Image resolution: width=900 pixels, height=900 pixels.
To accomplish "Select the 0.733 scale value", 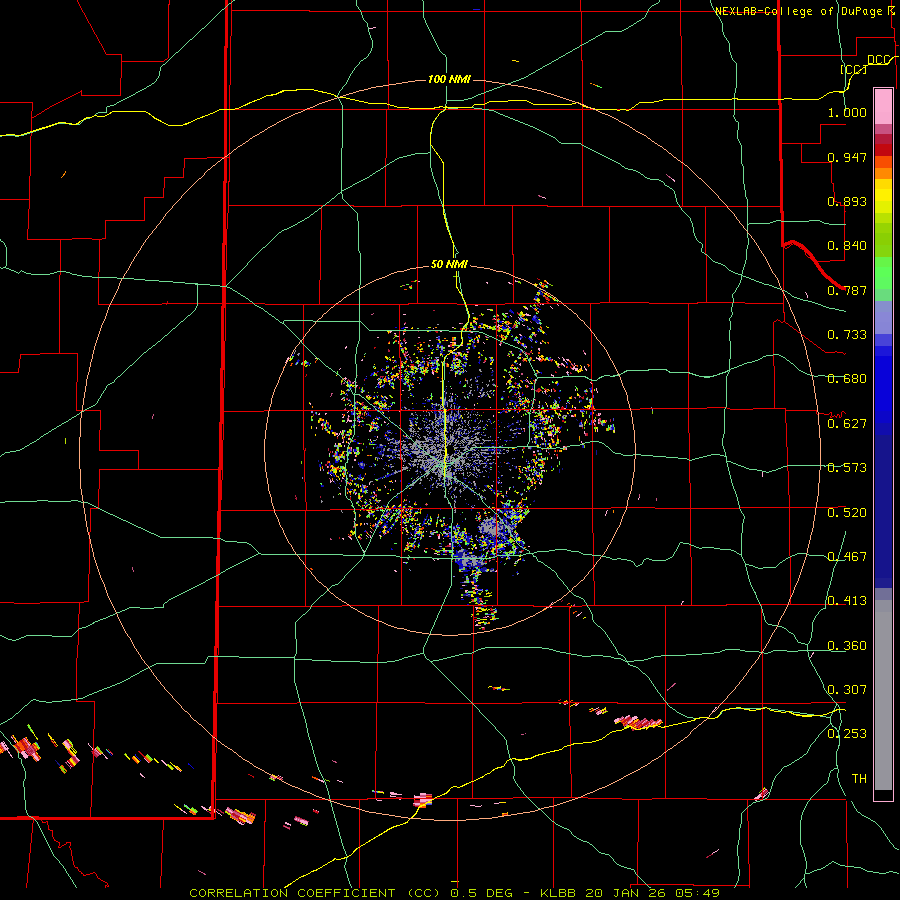I will click(847, 335).
